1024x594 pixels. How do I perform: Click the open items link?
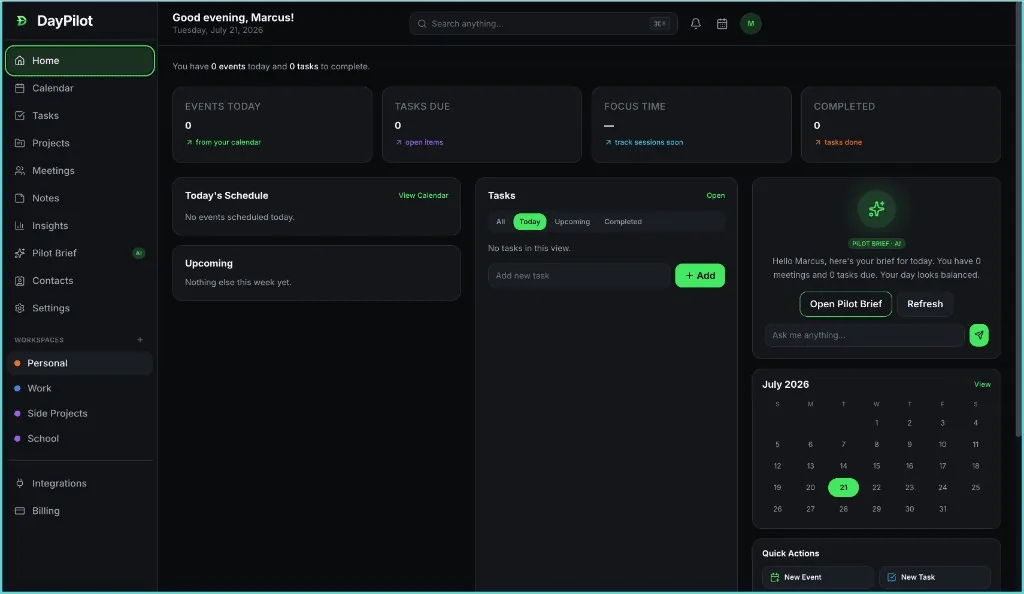(419, 142)
